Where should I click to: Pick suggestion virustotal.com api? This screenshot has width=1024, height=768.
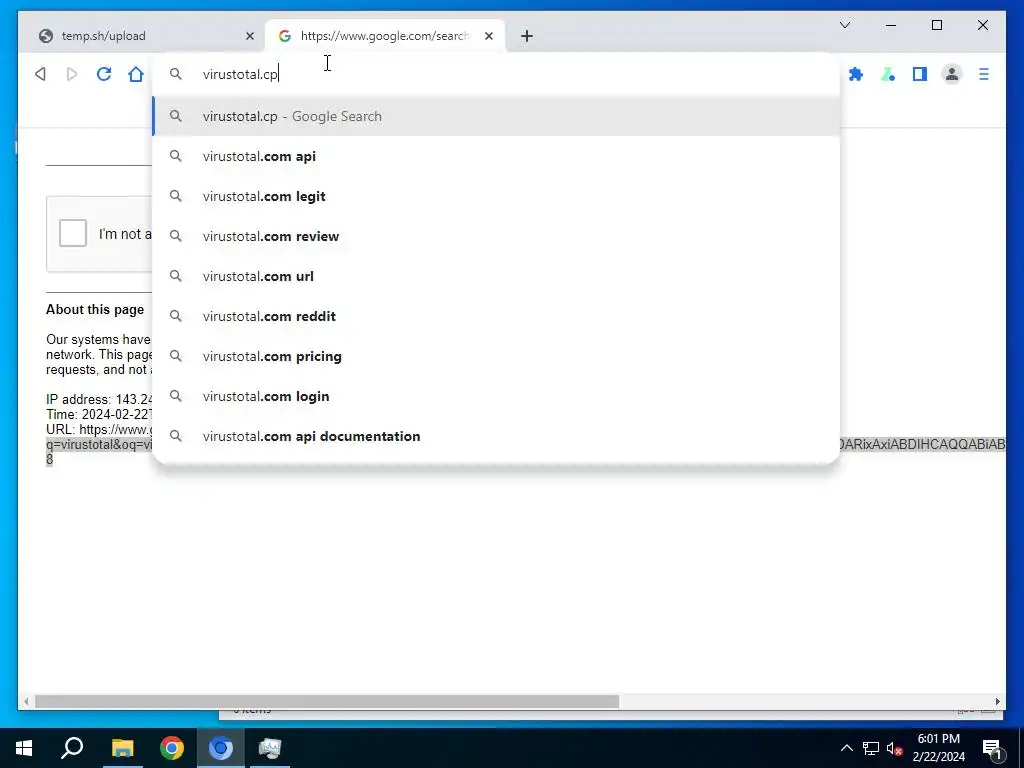(x=496, y=156)
